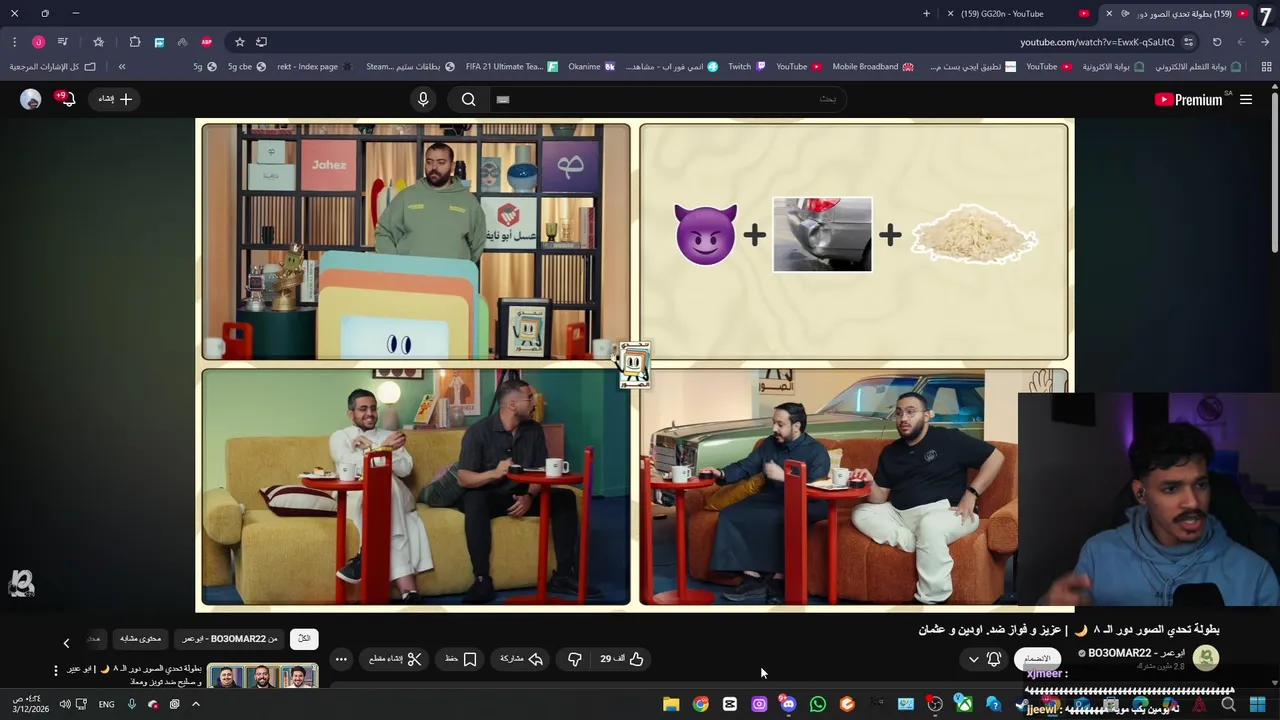Expand bookmarks overflow chevron
The height and width of the screenshot is (720, 1280).
click(x=122, y=67)
